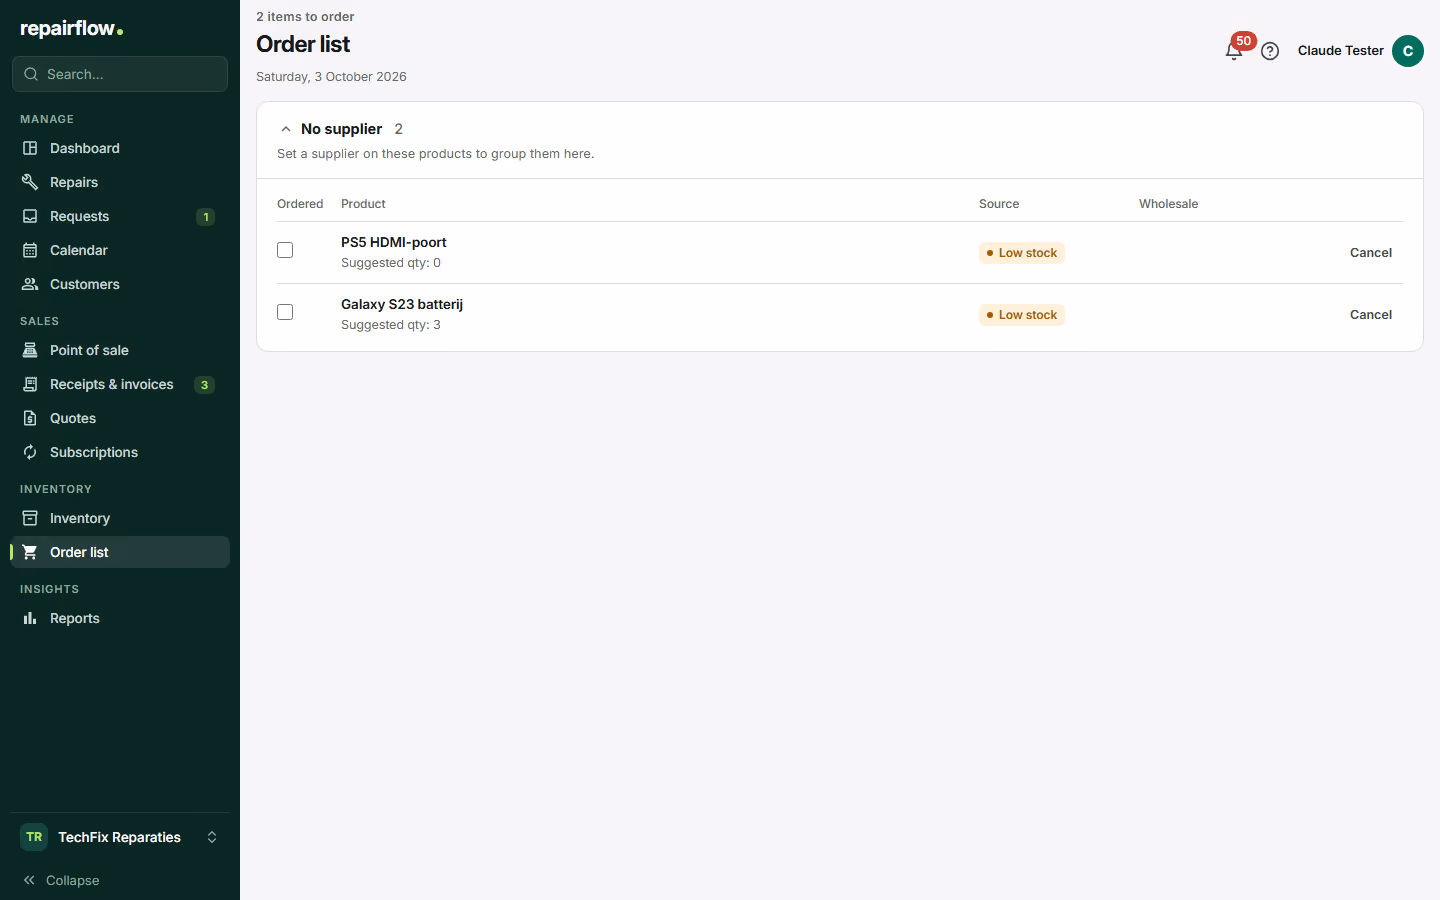Click the Quotes document icon

coord(30,418)
